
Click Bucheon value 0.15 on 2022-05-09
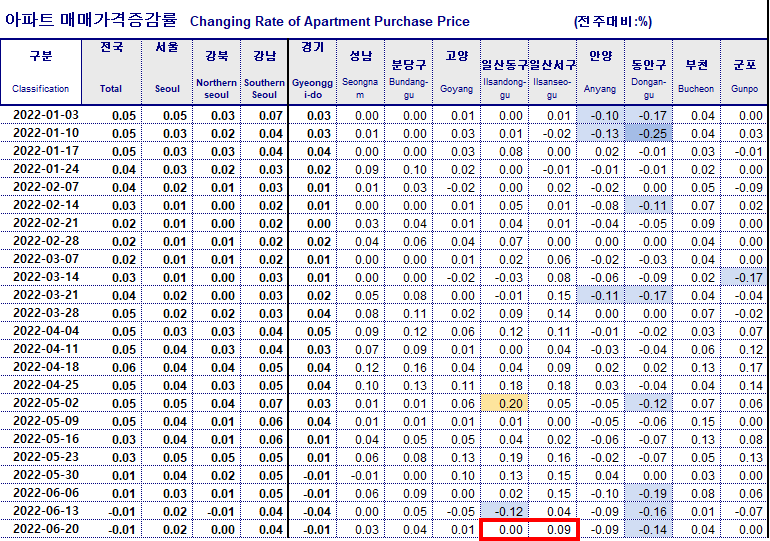[x=696, y=421]
